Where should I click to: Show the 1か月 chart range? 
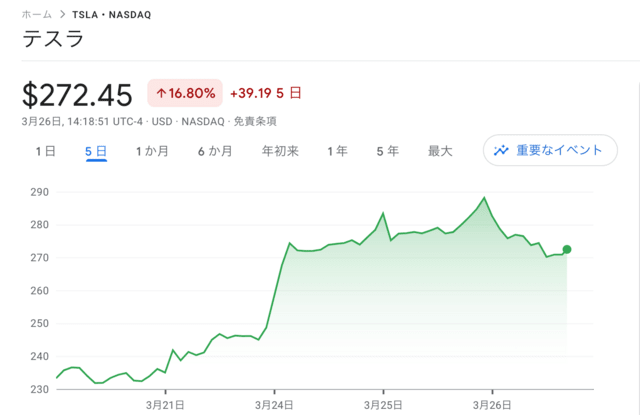pyautogui.click(x=151, y=151)
